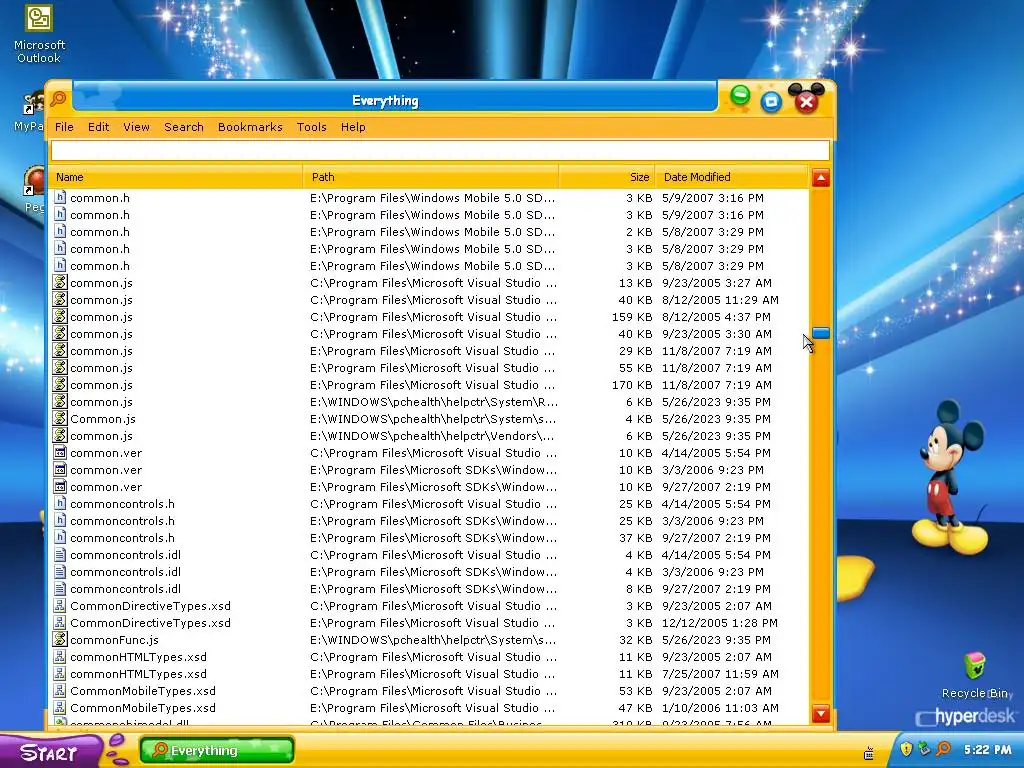Viewport: 1024px width, 768px height.
Task: Click the icon of commoncontrols.idl dated 3/3/2006
Action: coord(60,571)
